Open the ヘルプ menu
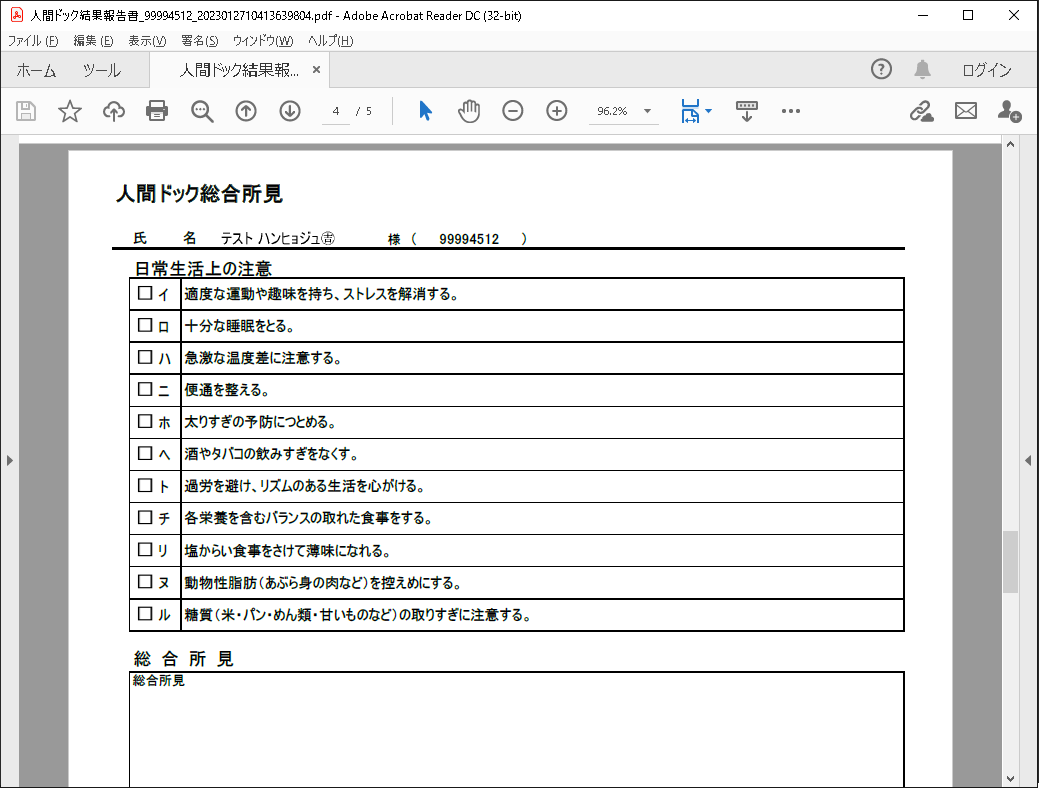The image size is (1039, 788). tap(330, 41)
